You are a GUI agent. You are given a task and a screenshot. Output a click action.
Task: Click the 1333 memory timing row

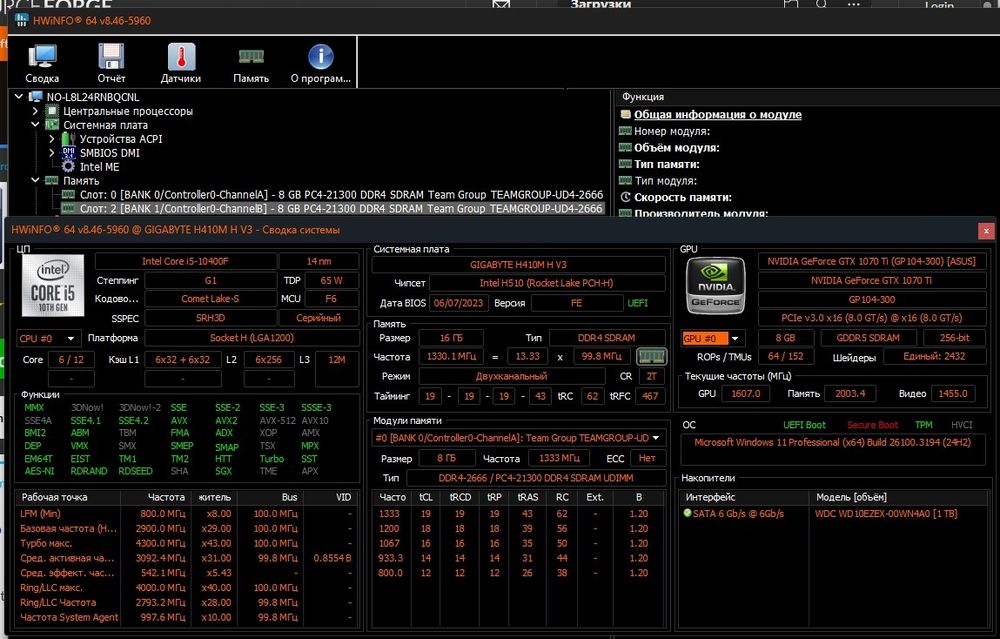(518, 513)
